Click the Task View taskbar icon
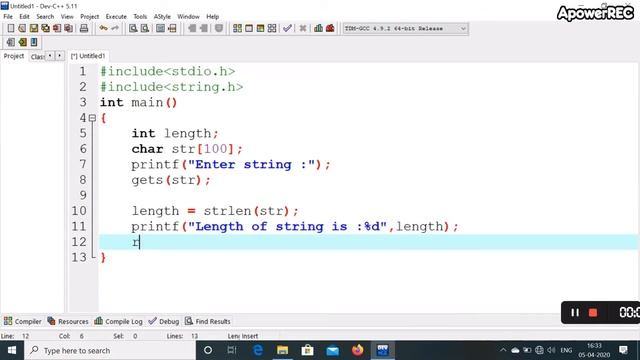Viewport: 640px width, 360px height. point(232,350)
